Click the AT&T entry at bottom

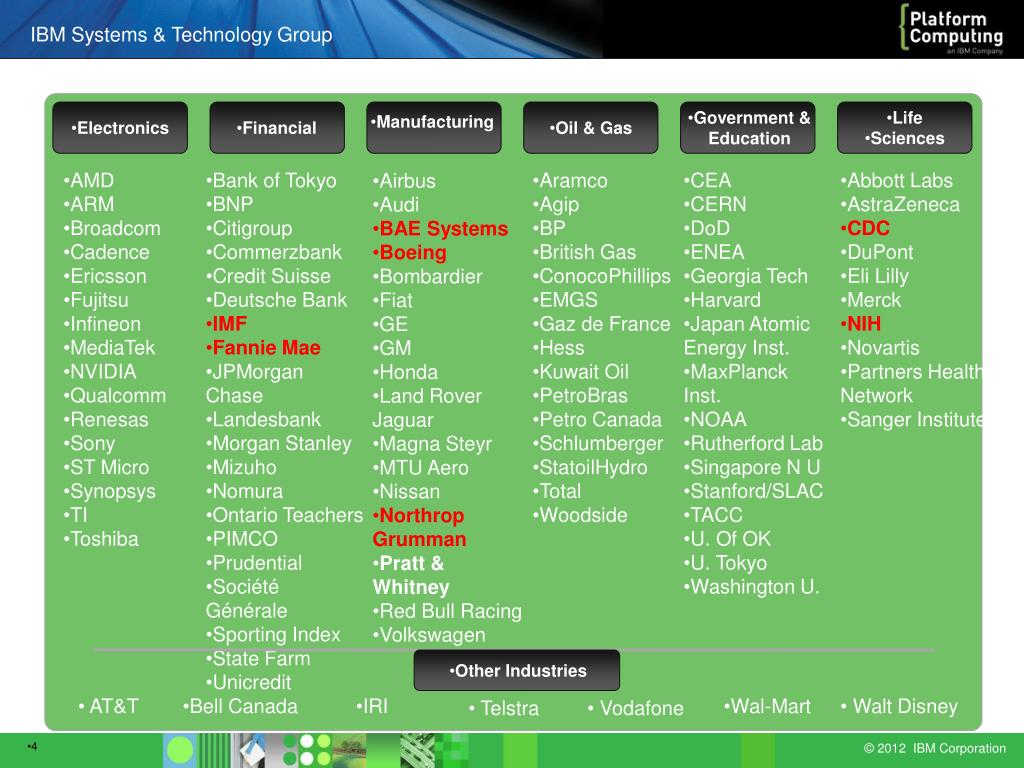108,706
